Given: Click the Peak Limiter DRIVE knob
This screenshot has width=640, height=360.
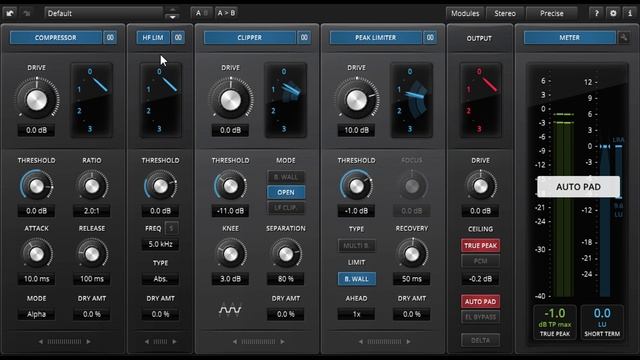Looking at the screenshot, I should [x=357, y=100].
